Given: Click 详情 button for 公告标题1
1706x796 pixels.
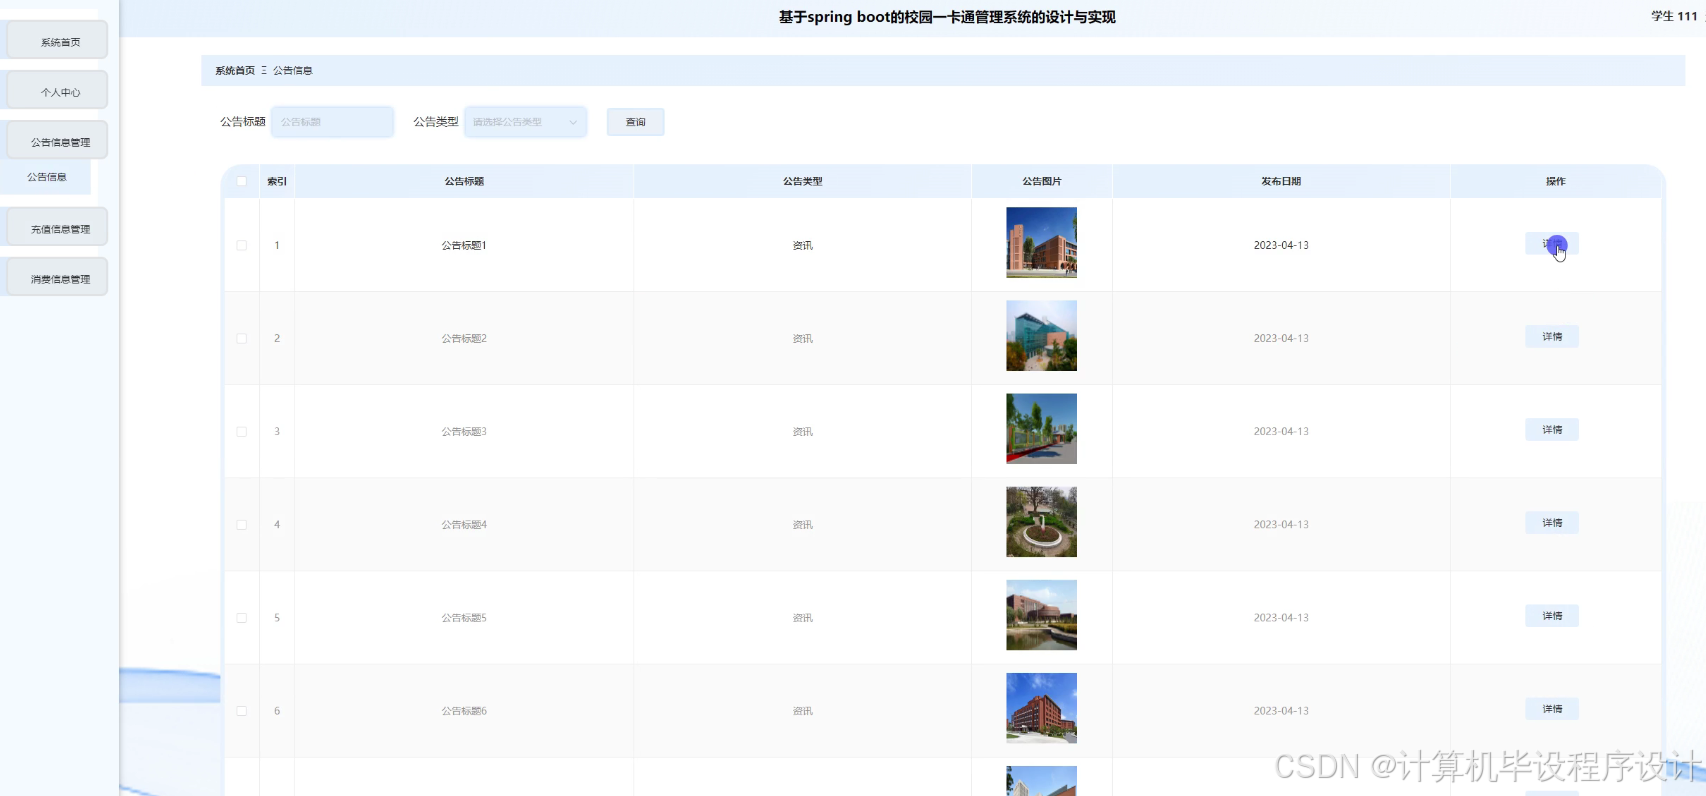Looking at the screenshot, I should (x=1552, y=244).
